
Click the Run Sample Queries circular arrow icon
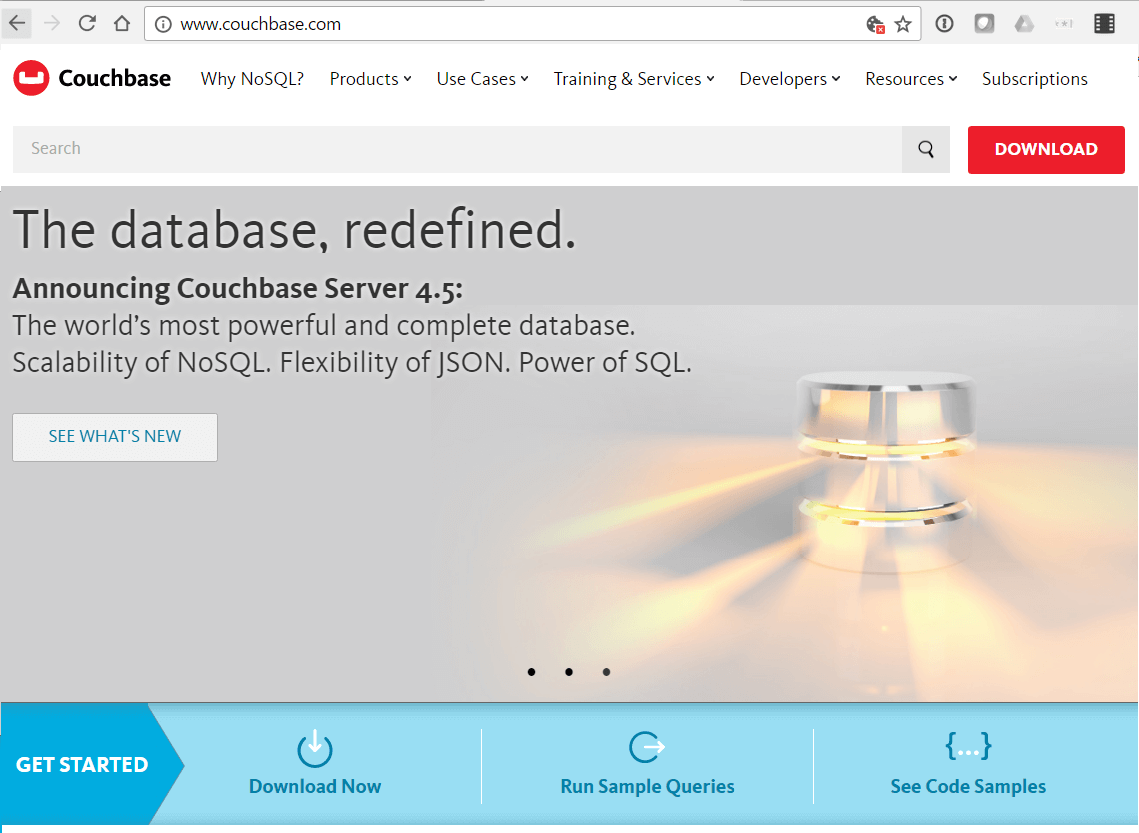point(646,745)
